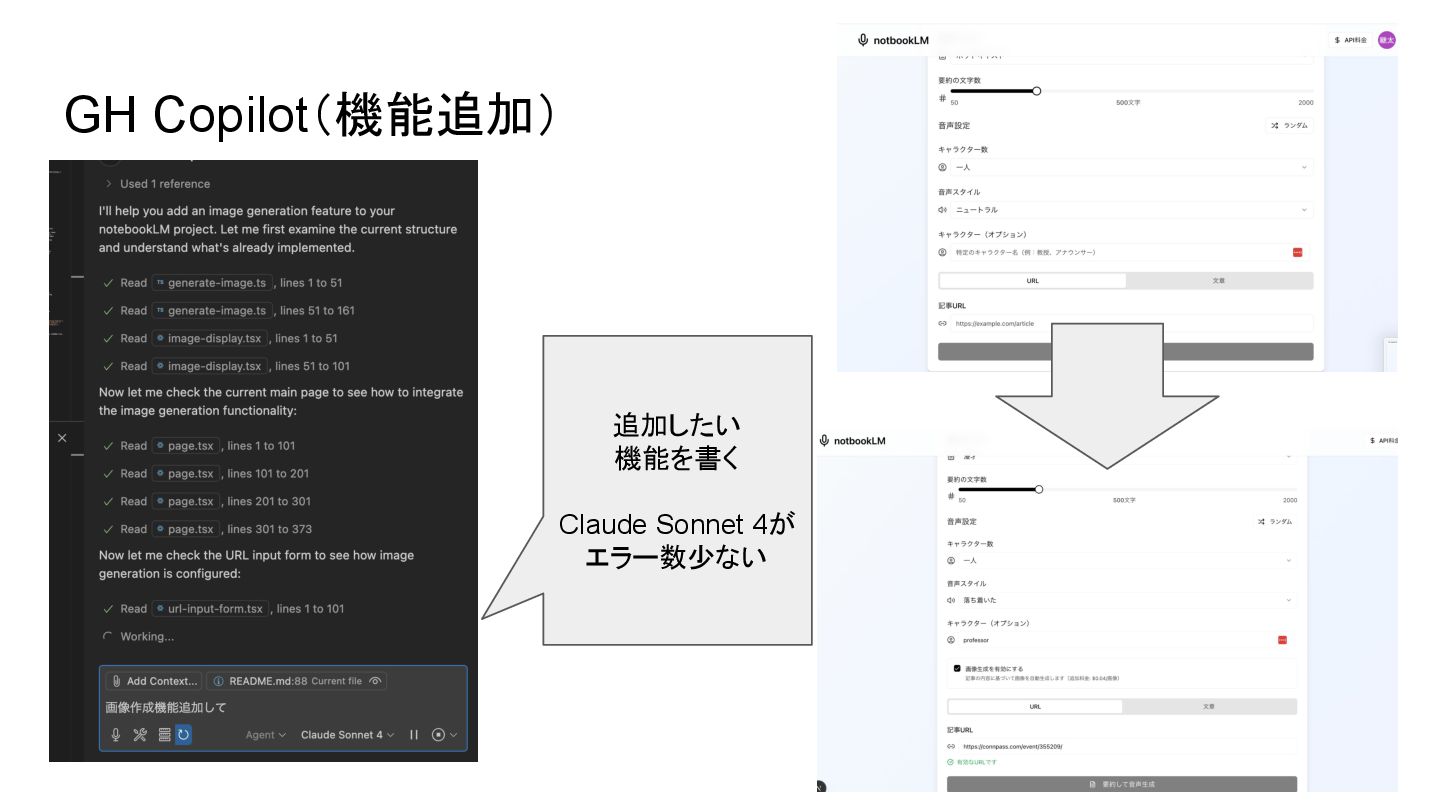The width and height of the screenshot is (1440, 810).
Task: Click the speaker icon beside ニュートラル
Action: pos(942,210)
